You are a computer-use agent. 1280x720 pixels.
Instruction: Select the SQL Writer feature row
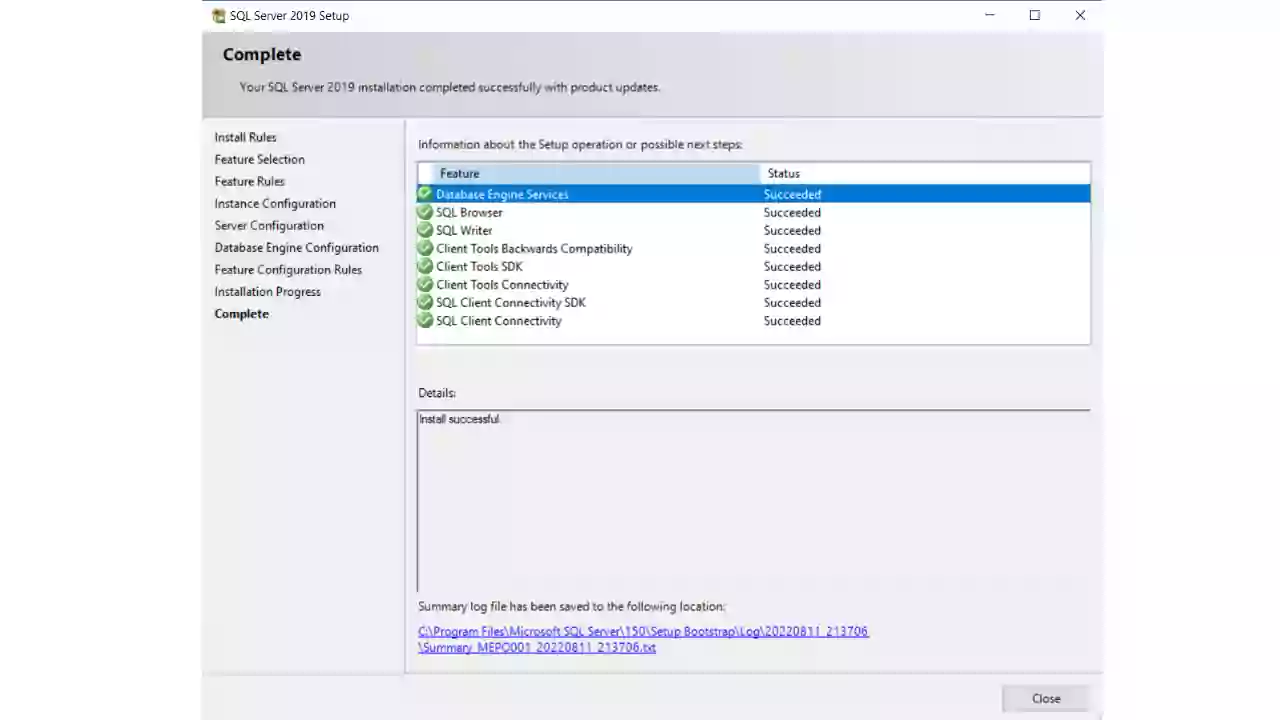click(753, 230)
